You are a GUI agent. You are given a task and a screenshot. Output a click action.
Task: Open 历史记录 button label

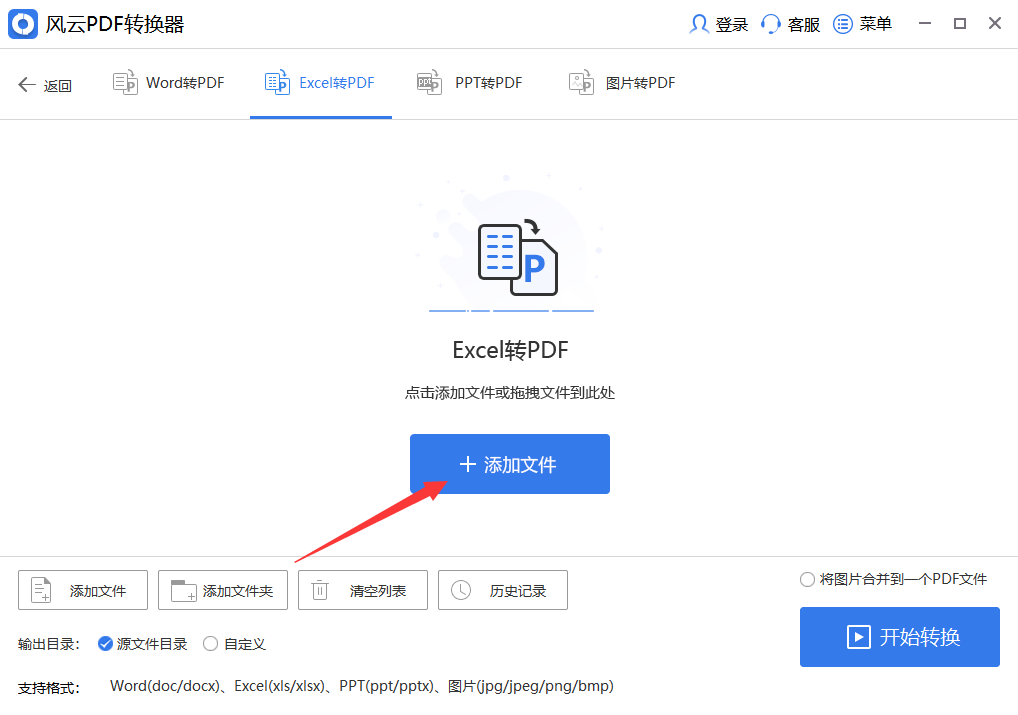(x=518, y=591)
